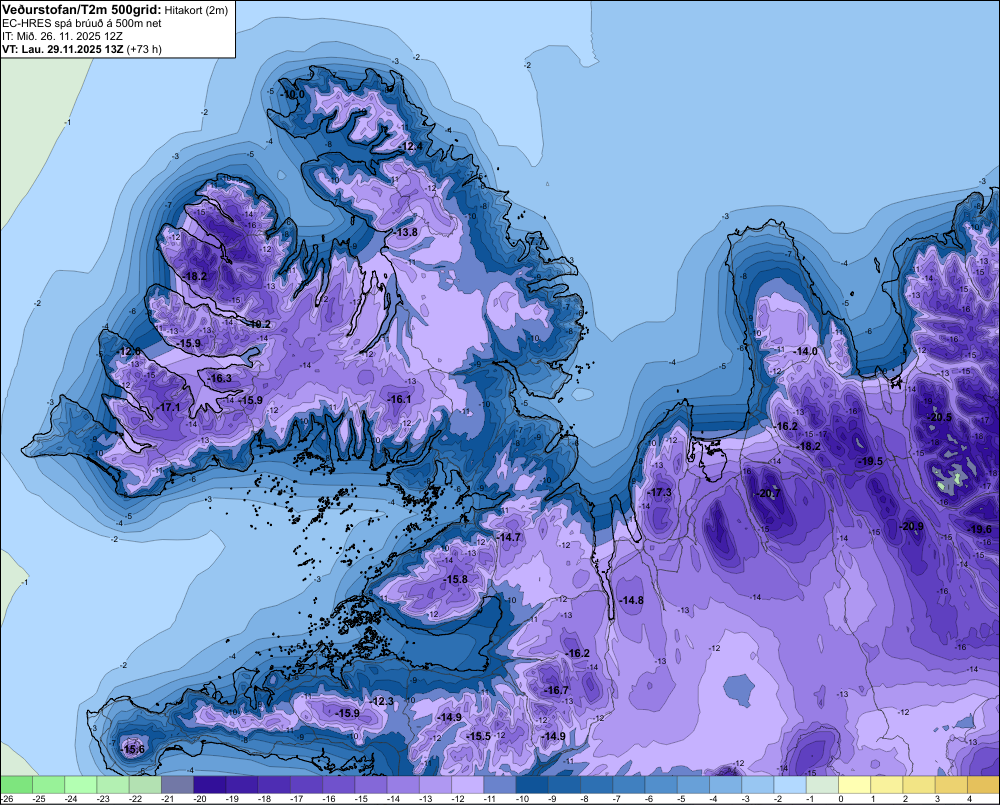Viewport: 1000px width, 805px height.
Task: Select the legend swatch above -16
Action: tap(339, 785)
